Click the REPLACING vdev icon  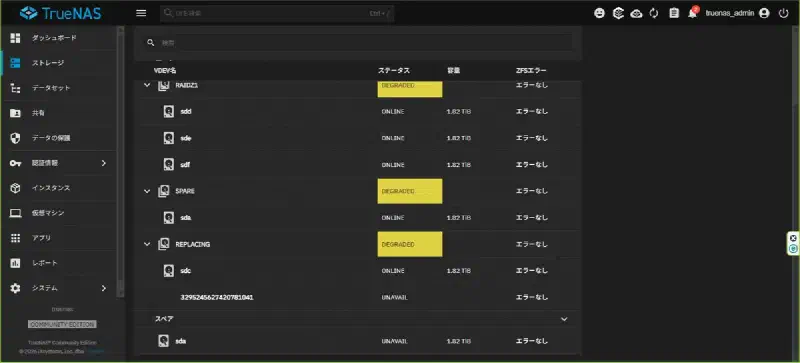[x=163, y=244]
